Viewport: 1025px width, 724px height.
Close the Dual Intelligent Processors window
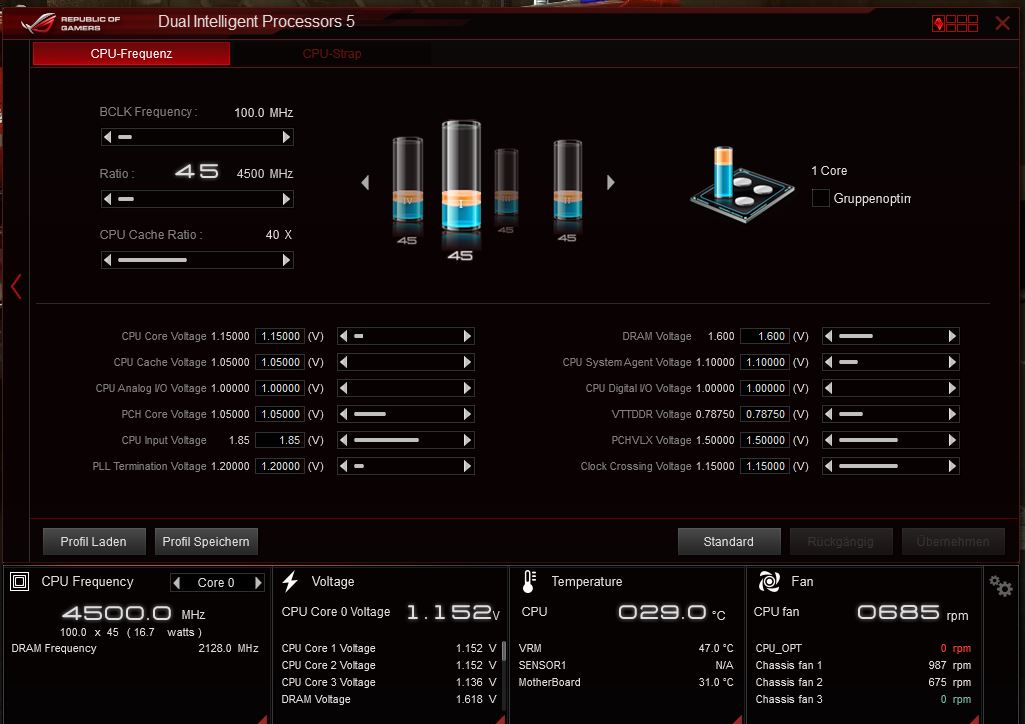coord(1002,24)
